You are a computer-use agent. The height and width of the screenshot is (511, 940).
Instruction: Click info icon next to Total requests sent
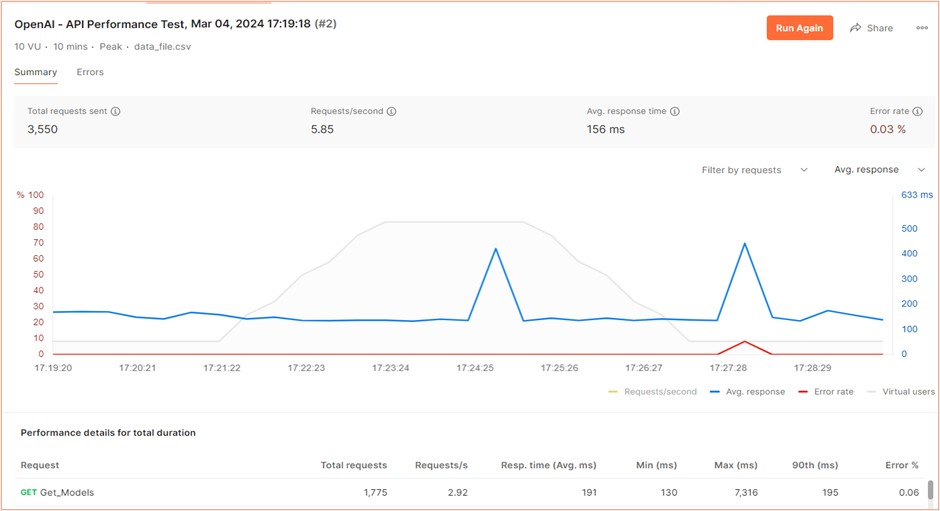[x=116, y=111]
